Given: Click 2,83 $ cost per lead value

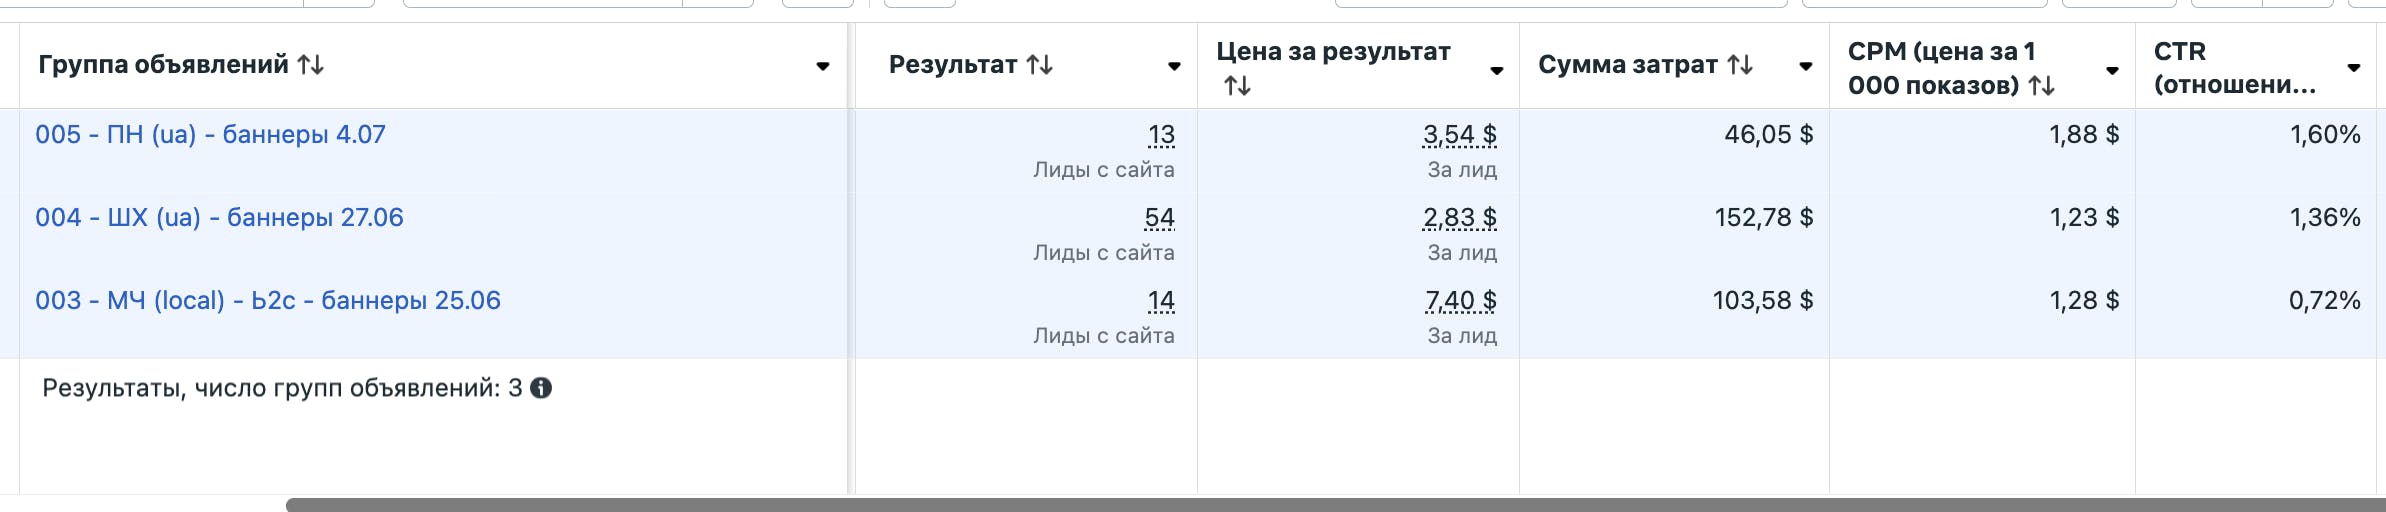Looking at the screenshot, I should pyautogui.click(x=1460, y=218).
